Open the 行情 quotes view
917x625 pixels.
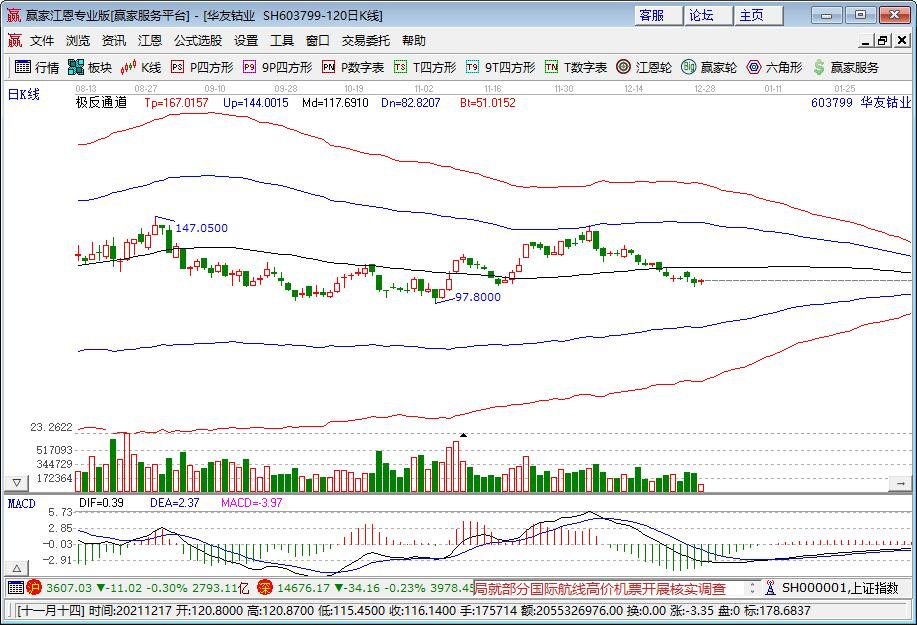pos(37,67)
